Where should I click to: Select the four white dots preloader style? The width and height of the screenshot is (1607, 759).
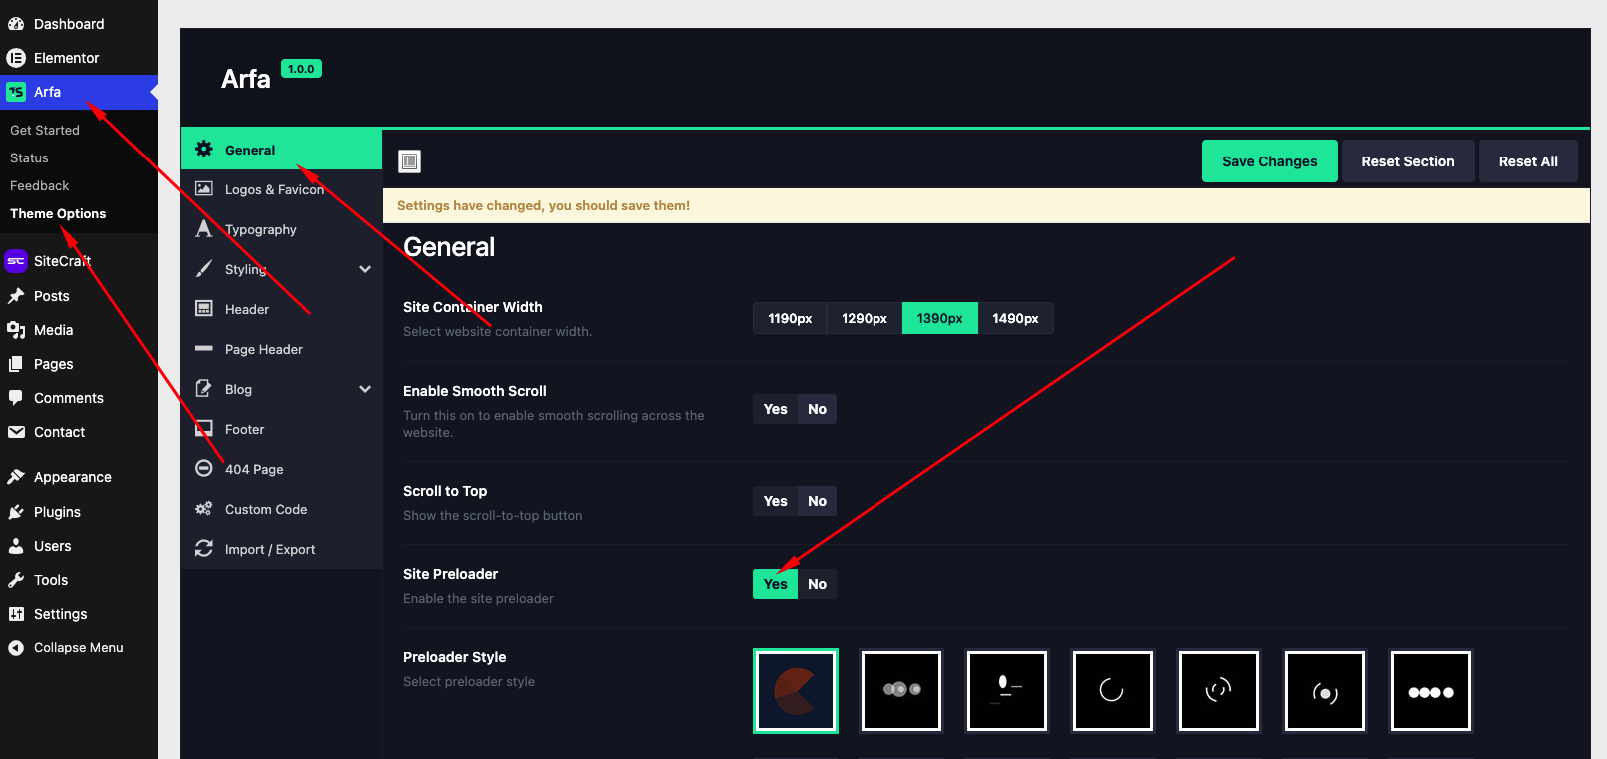click(x=1431, y=691)
